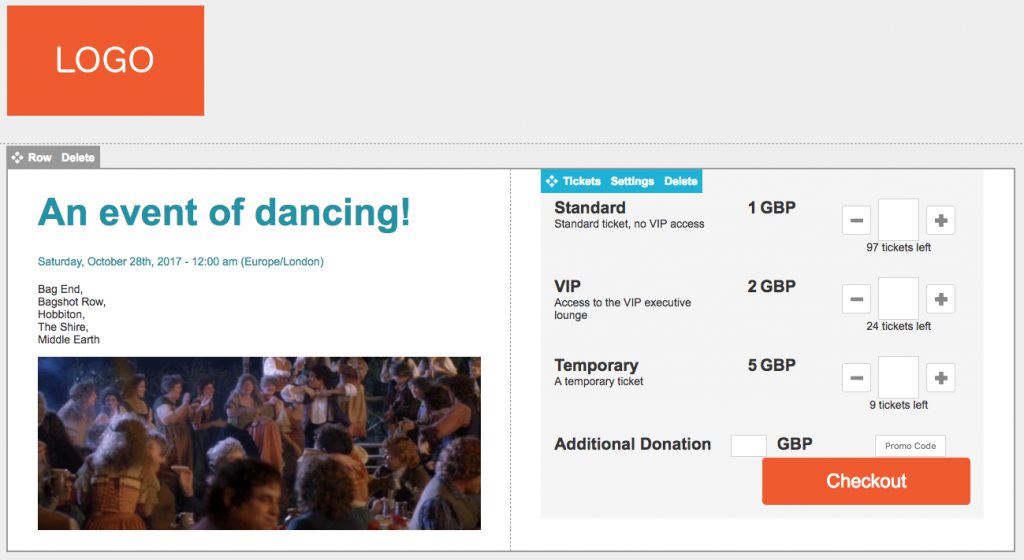Click the Temporary ticket quantity box

898,378
